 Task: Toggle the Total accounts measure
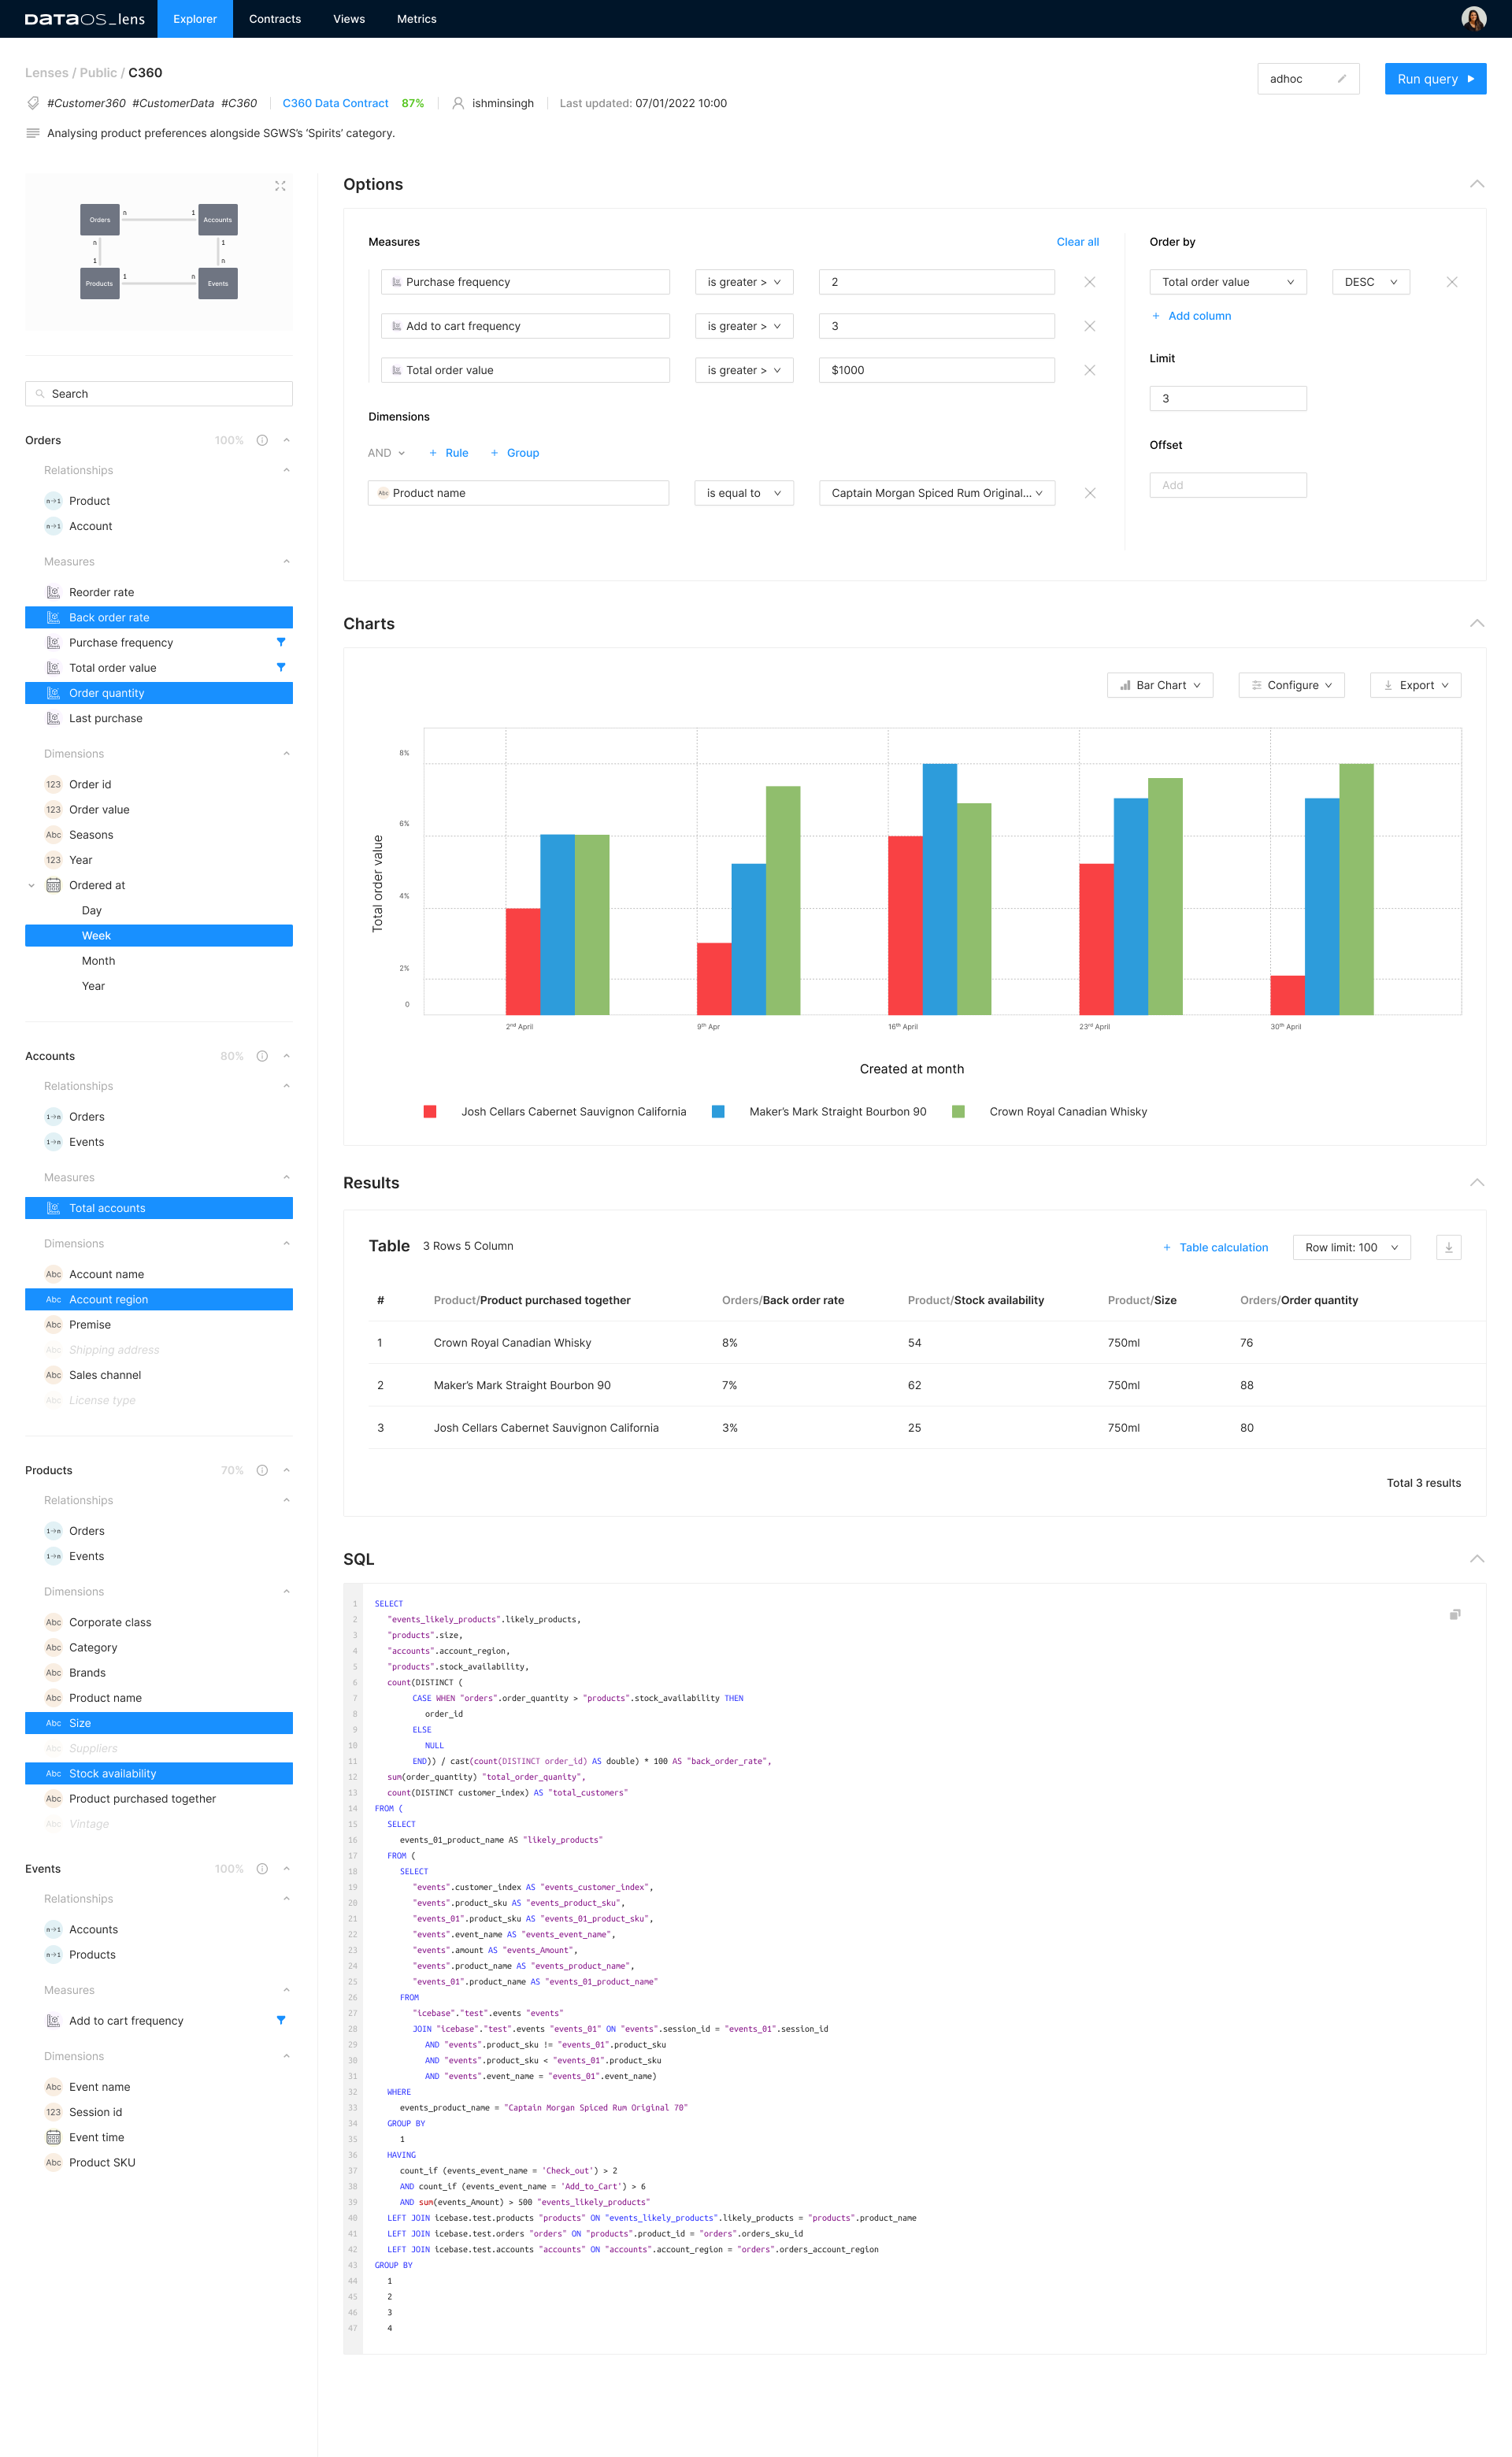[x=159, y=1208]
